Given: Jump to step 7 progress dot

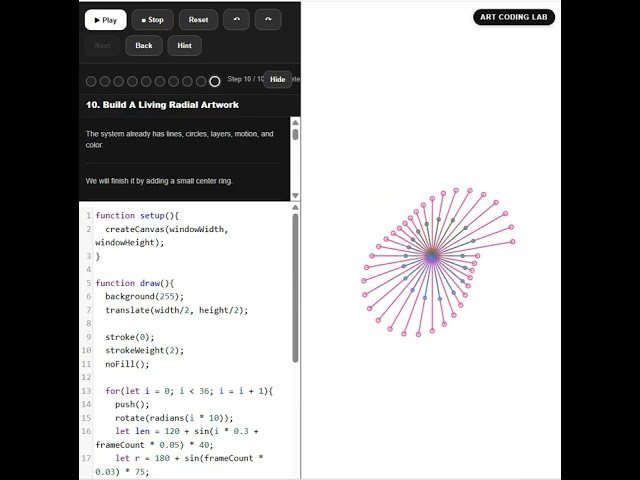Looking at the screenshot, I should coord(173,81).
